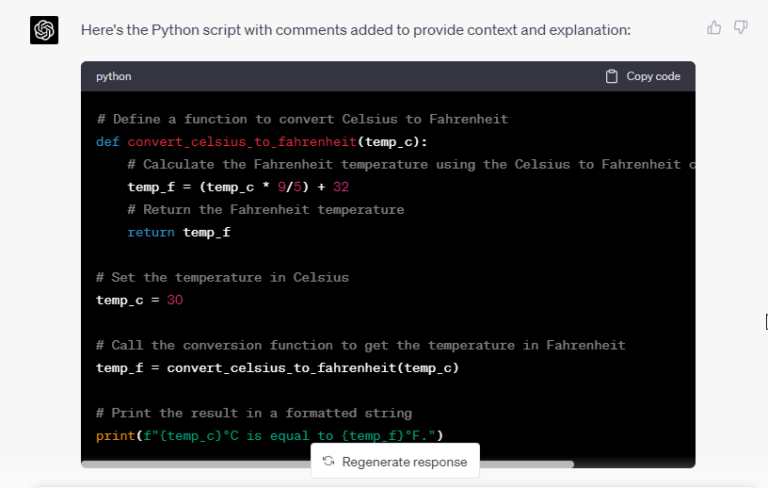This screenshot has height=488, width=768.
Task: Click the ChatGPT logo avatar
Action: tap(44, 31)
